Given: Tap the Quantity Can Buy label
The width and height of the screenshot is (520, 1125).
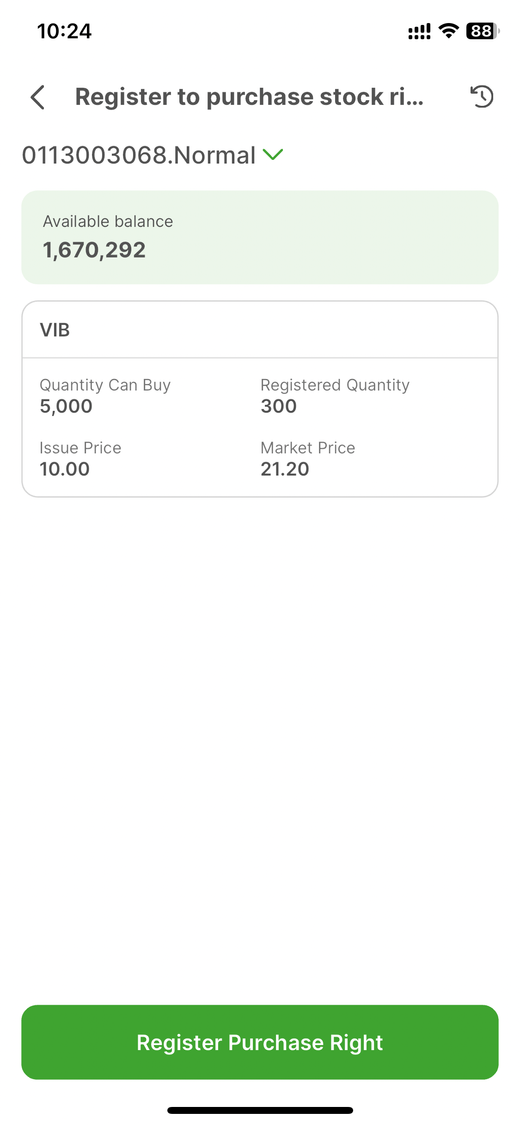Looking at the screenshot, I should 105,385.
